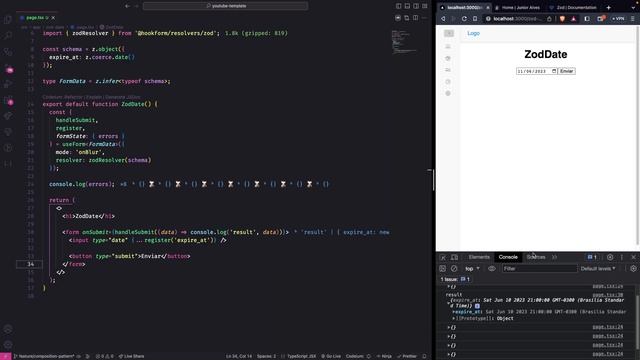Open youtube-template command center search
This screenshot has width=640, height=360.
click(225, 6)
